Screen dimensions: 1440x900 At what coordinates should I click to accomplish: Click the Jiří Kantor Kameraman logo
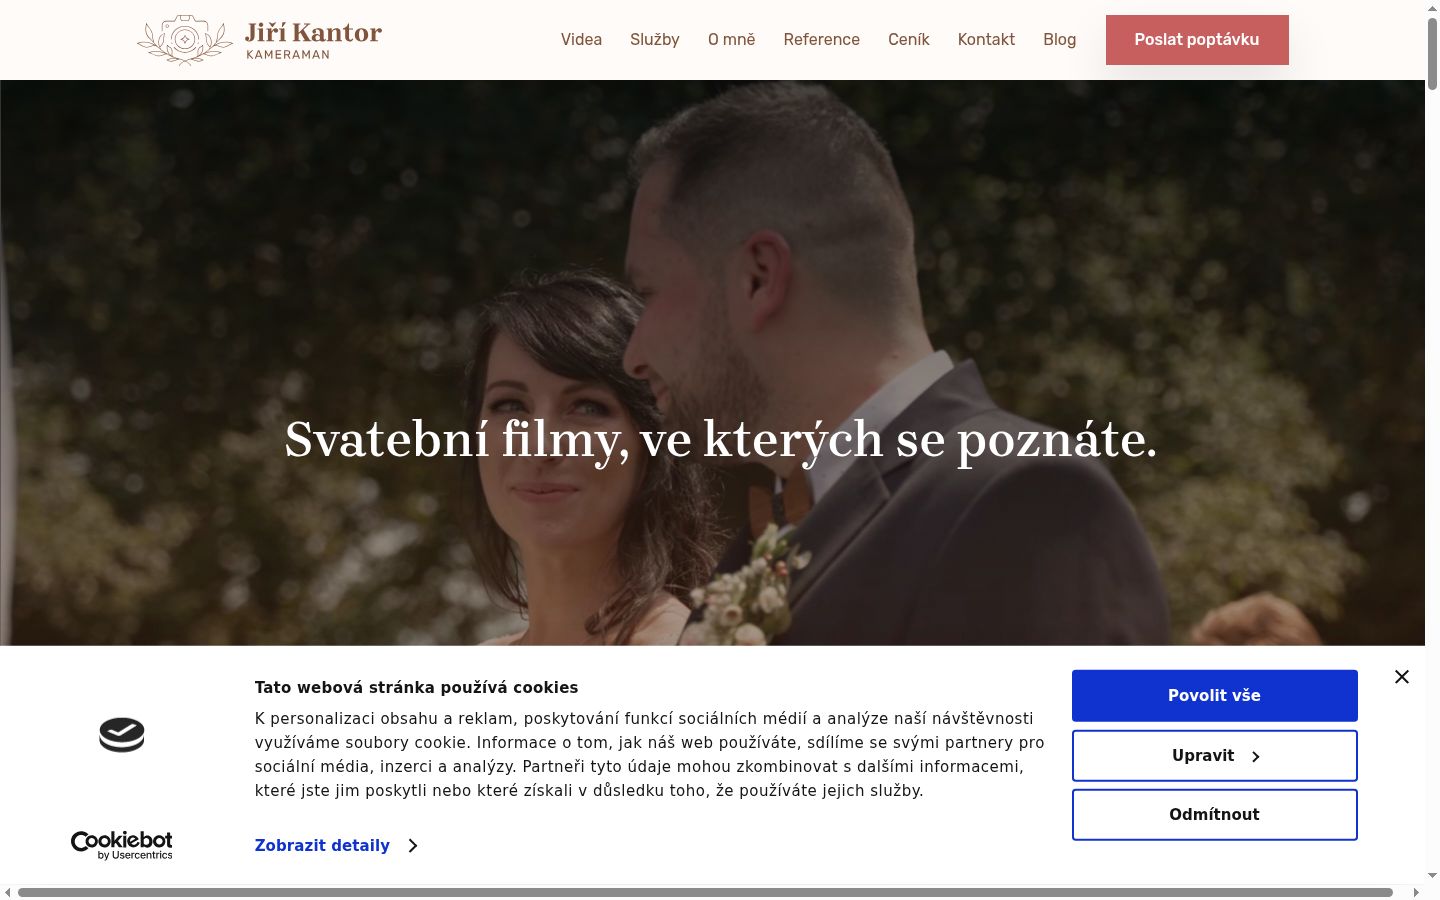click(260, 40)
